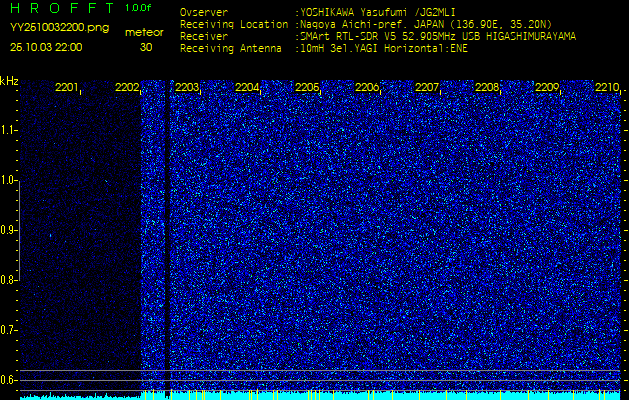Select the Ovserver label
The height and width of the screenshot is (400, 629).
[x=204, y=12]
